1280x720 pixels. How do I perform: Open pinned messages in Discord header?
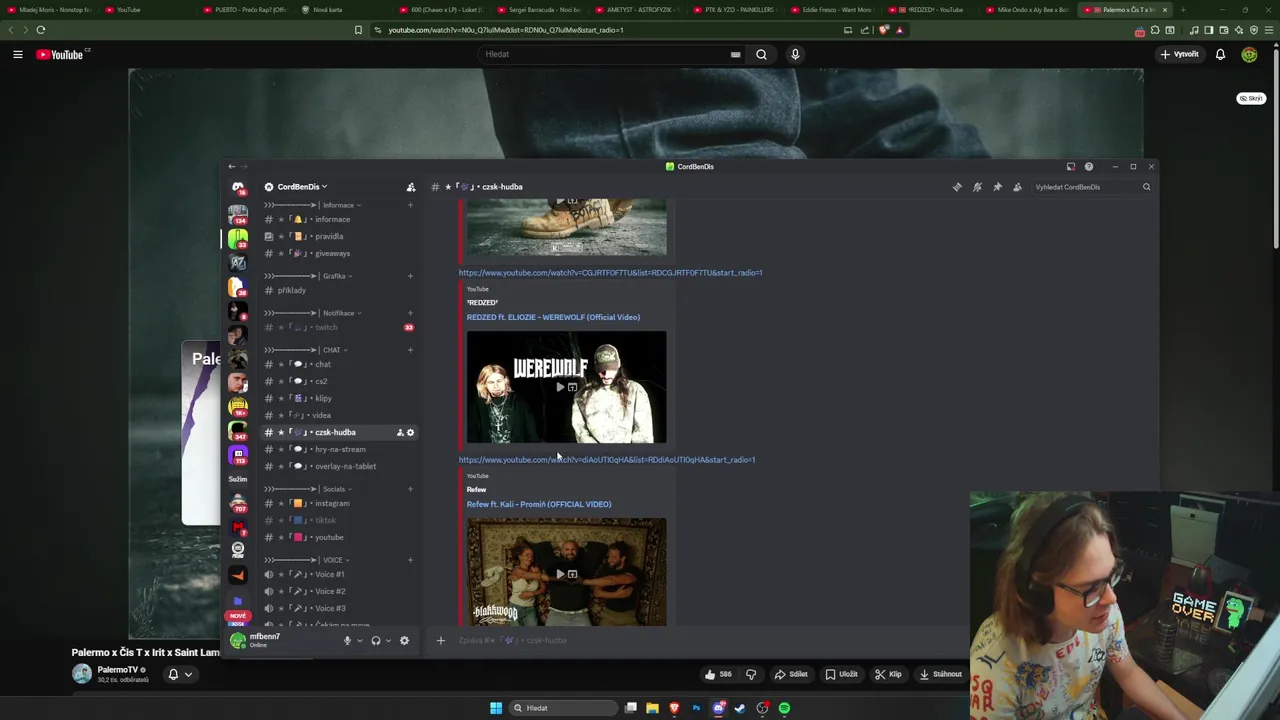pos(997,187)
